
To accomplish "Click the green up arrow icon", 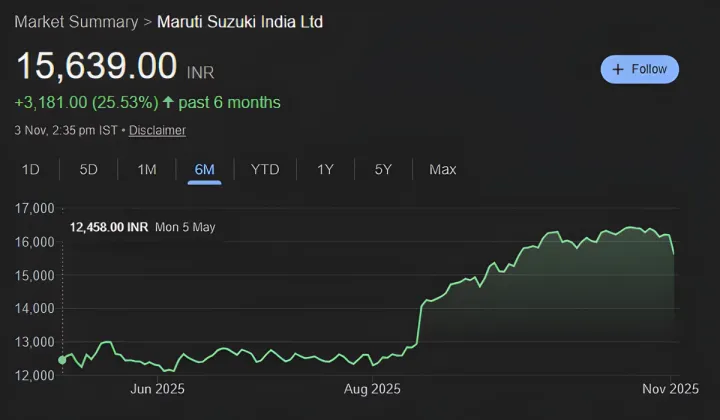I will coord(168,102).
